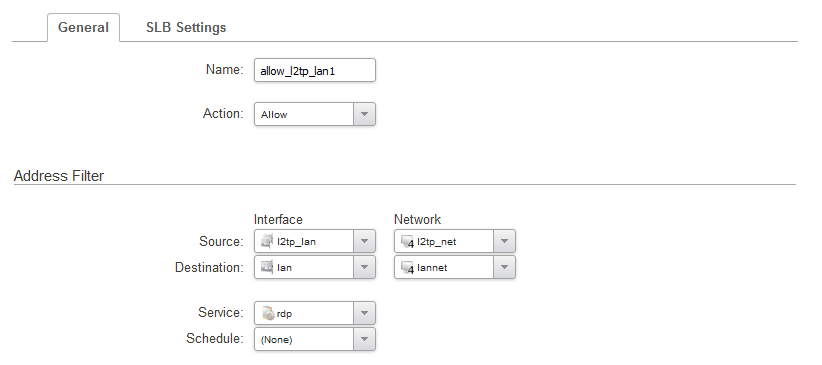Select the General tab

click(x=83, y=27)
